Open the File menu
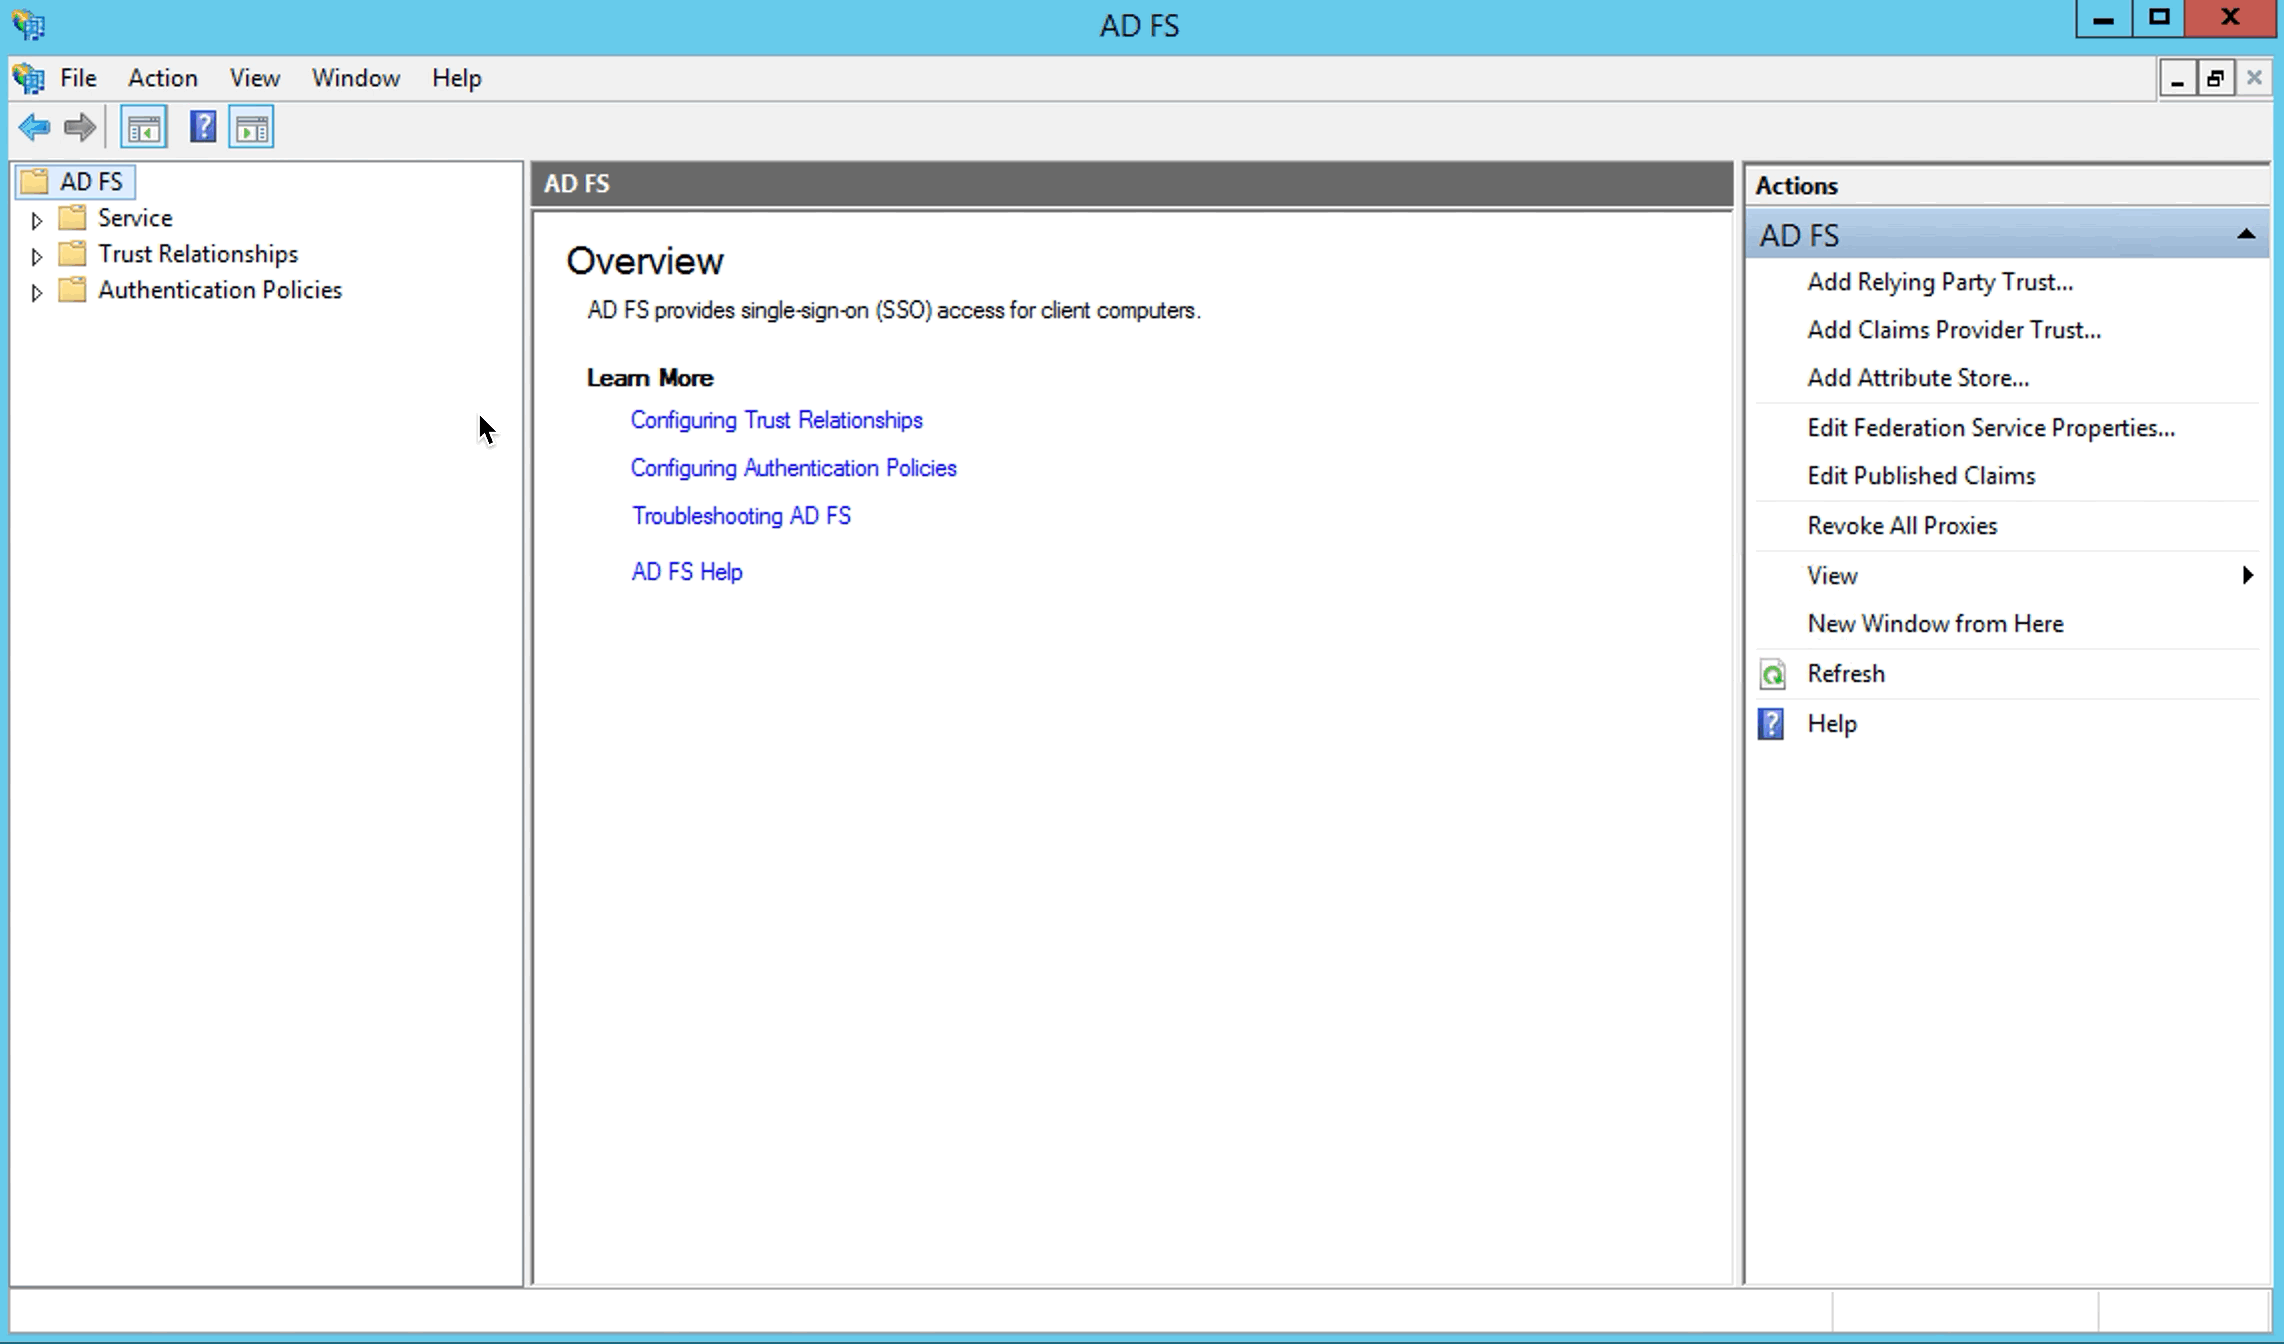 tap(78, 78)
